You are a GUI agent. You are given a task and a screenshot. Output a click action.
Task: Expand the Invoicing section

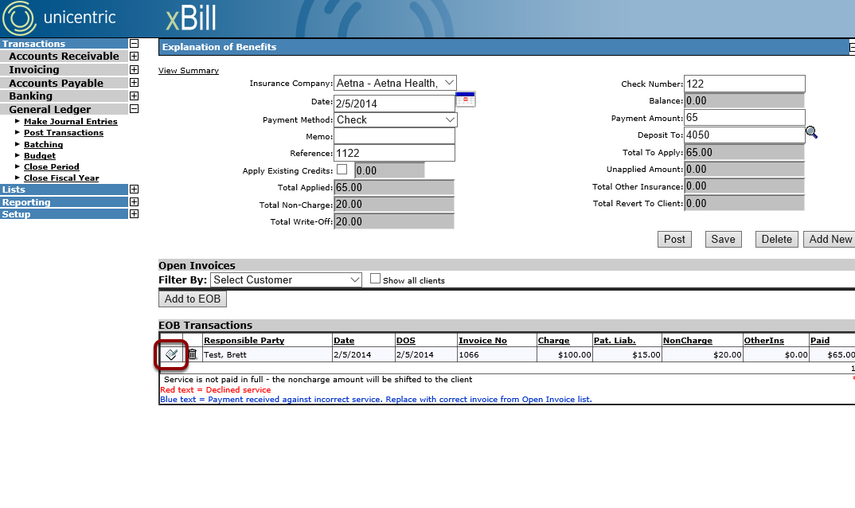[134, 70]
